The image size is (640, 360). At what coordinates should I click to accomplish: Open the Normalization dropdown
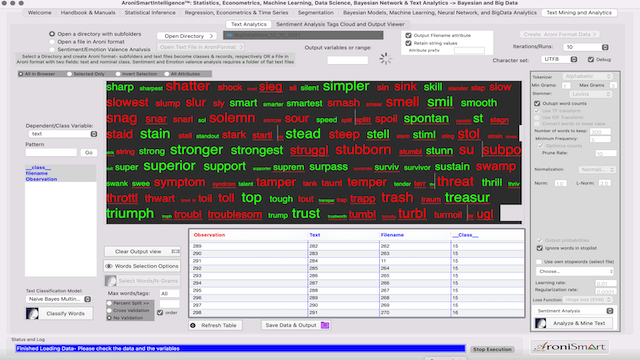pyautogui.click(x=597, y=169)
